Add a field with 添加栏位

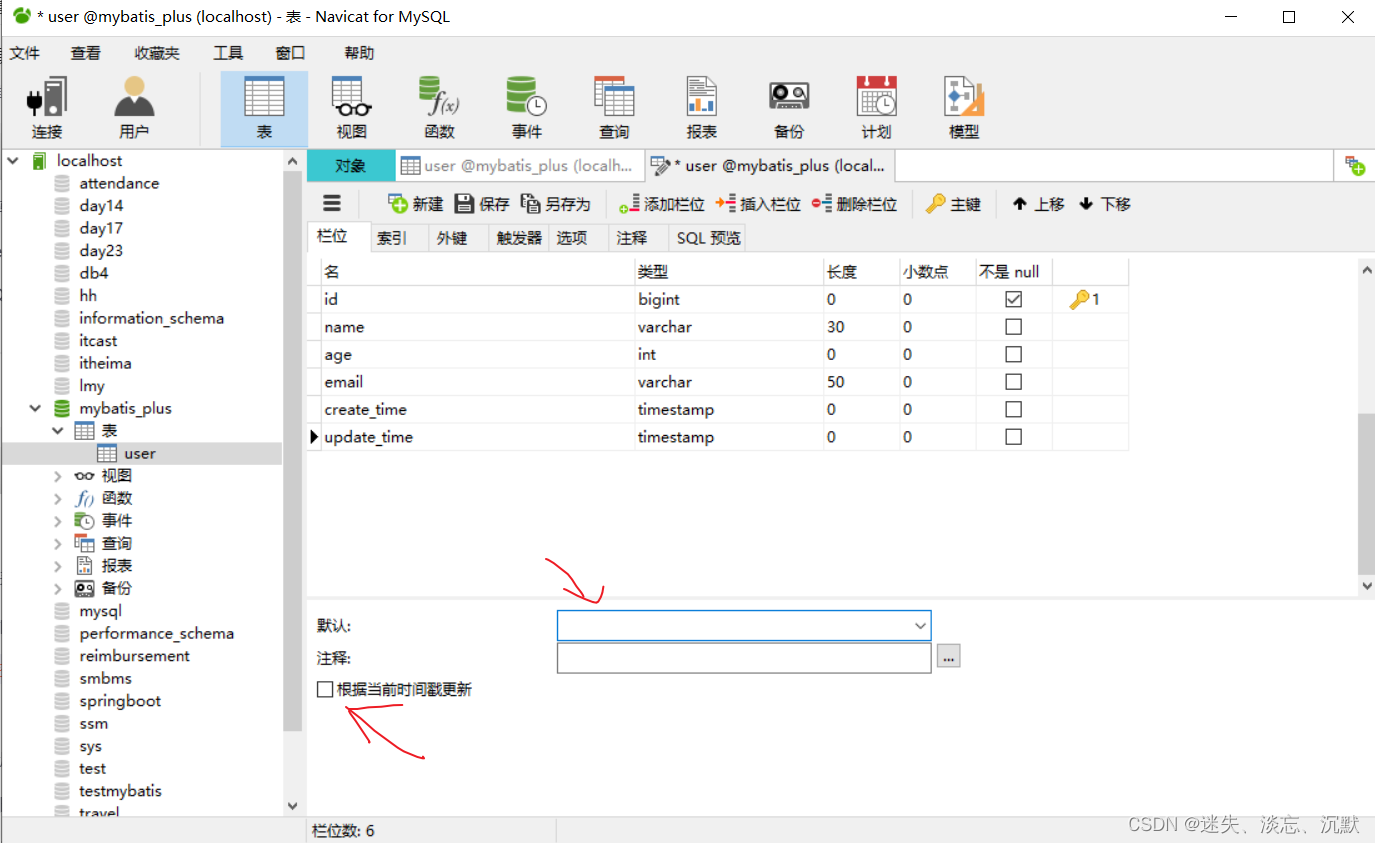pos(662,204)
